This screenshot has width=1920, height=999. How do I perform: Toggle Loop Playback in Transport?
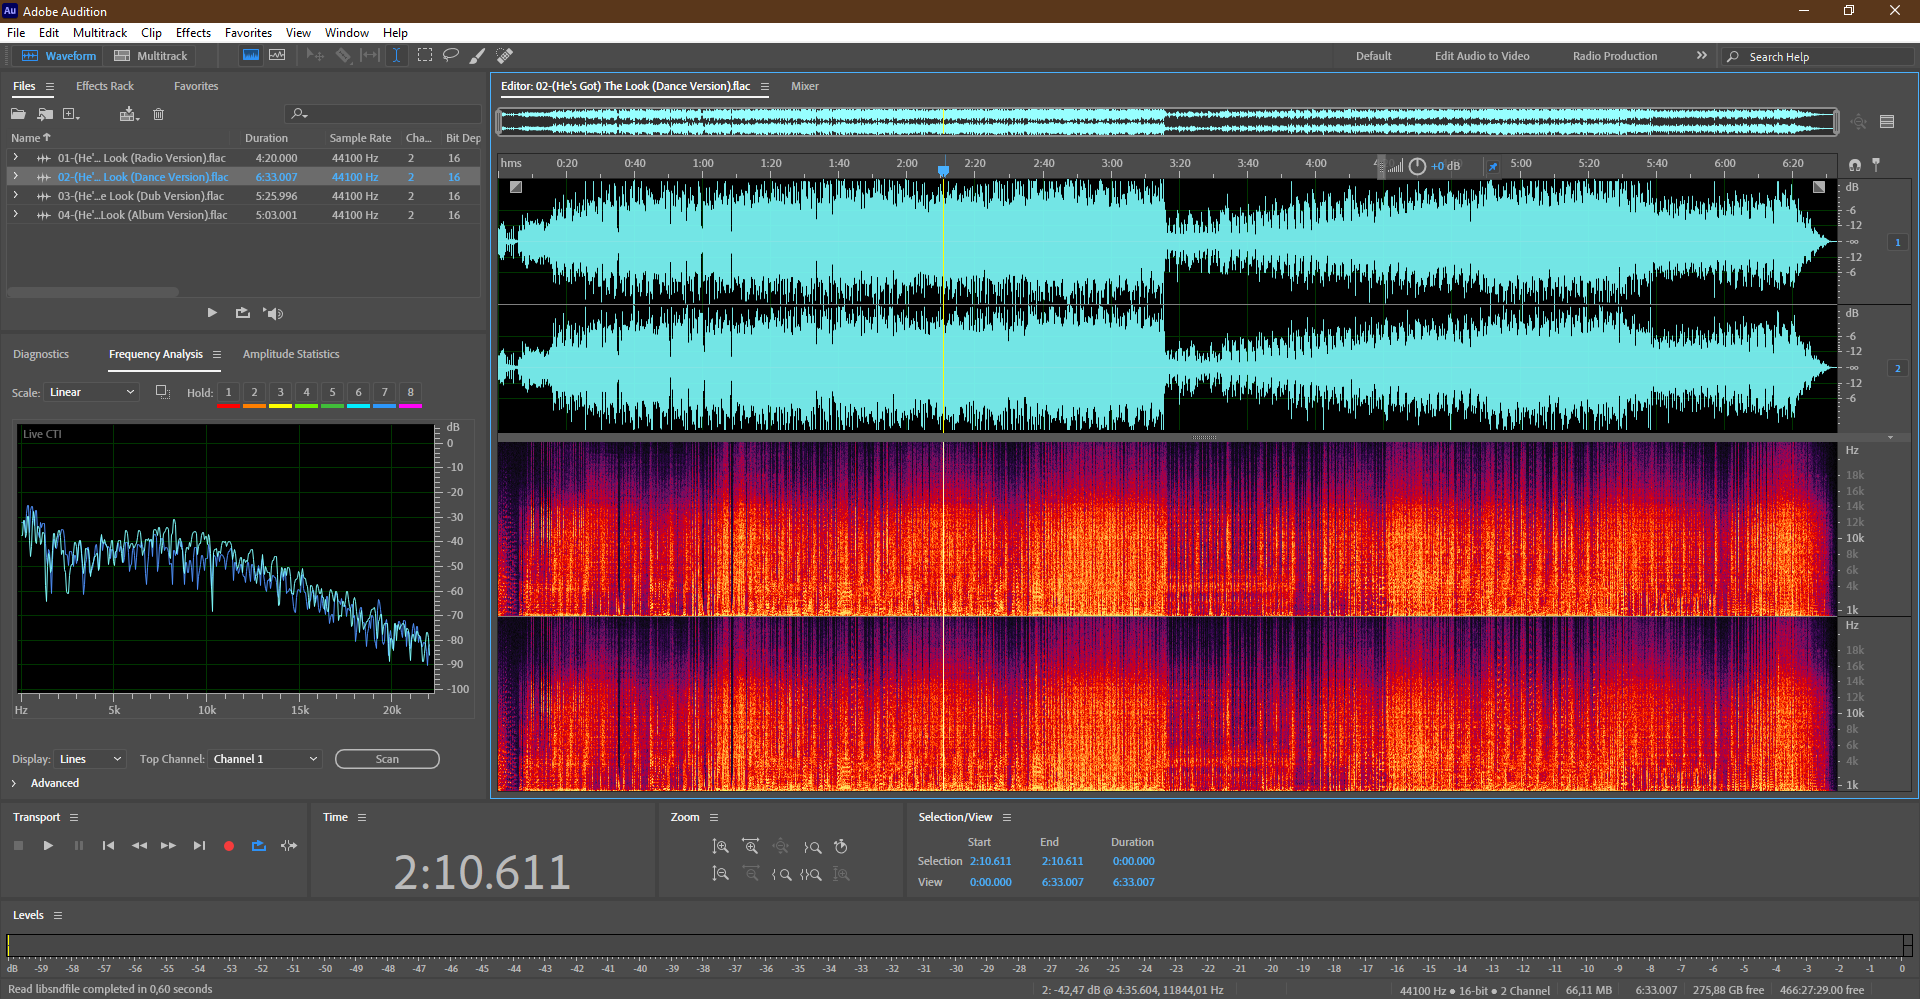click(x=259, y=846)
